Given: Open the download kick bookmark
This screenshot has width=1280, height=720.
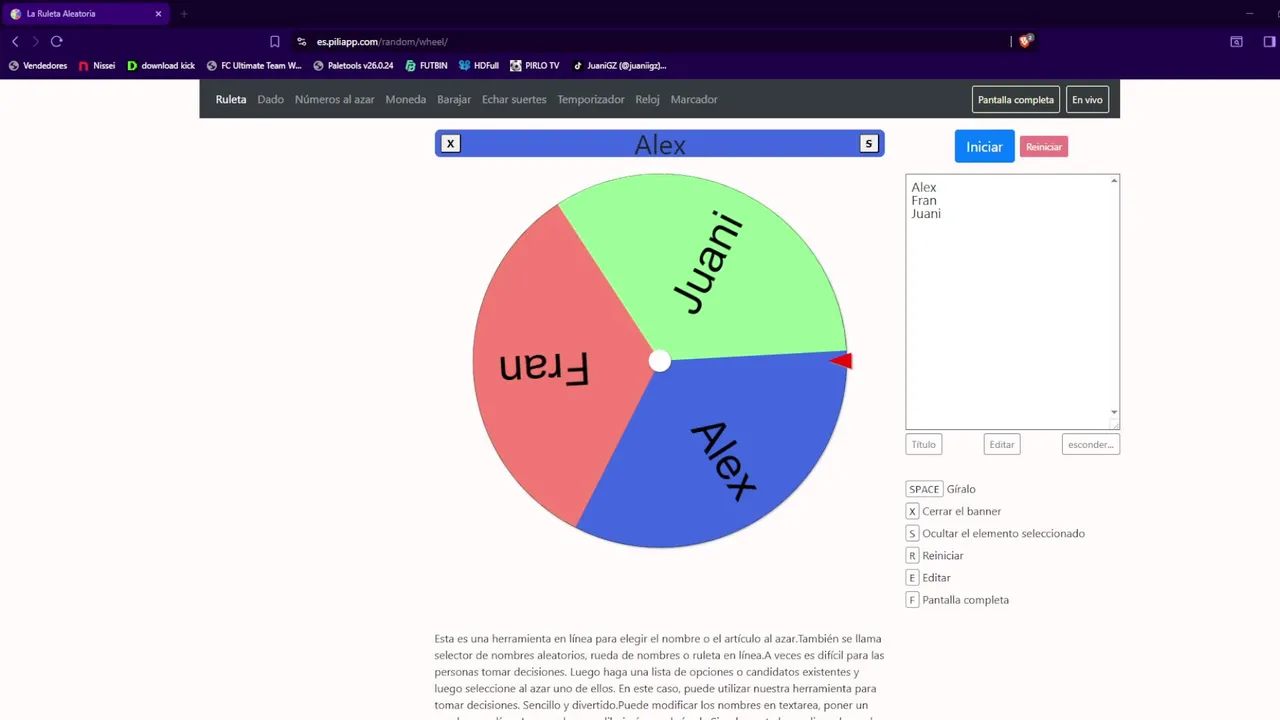Looking at the screenshot, I should tap(161, 66).
